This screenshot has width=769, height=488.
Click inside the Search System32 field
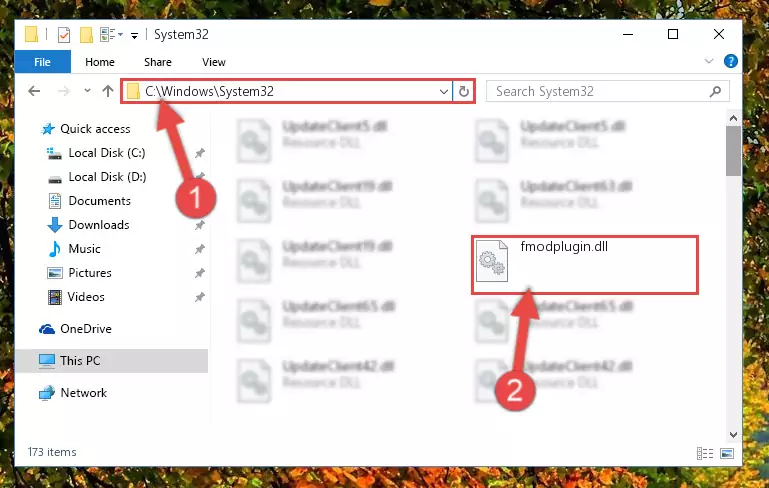pyautogui.click(x=600, y=91)
